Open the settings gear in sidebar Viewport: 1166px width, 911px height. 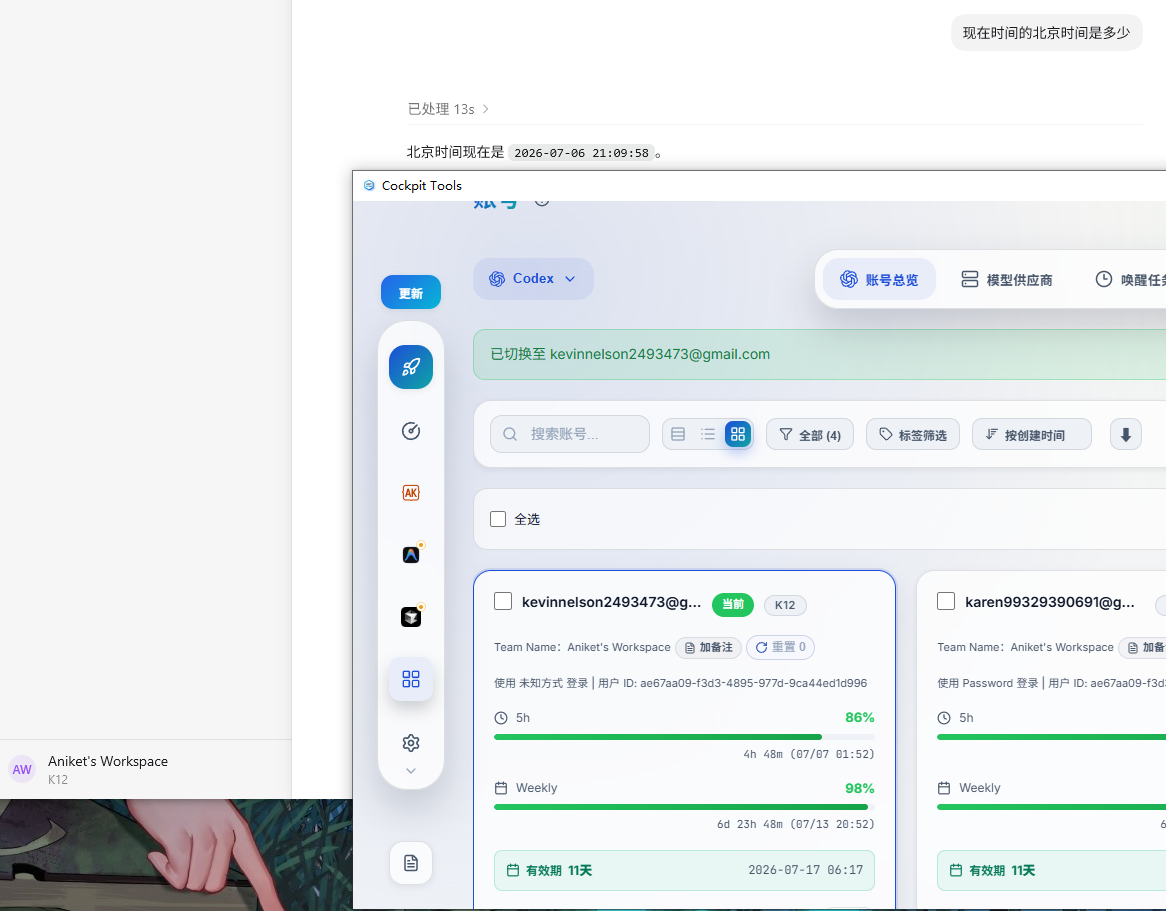[x=410, y=743]
